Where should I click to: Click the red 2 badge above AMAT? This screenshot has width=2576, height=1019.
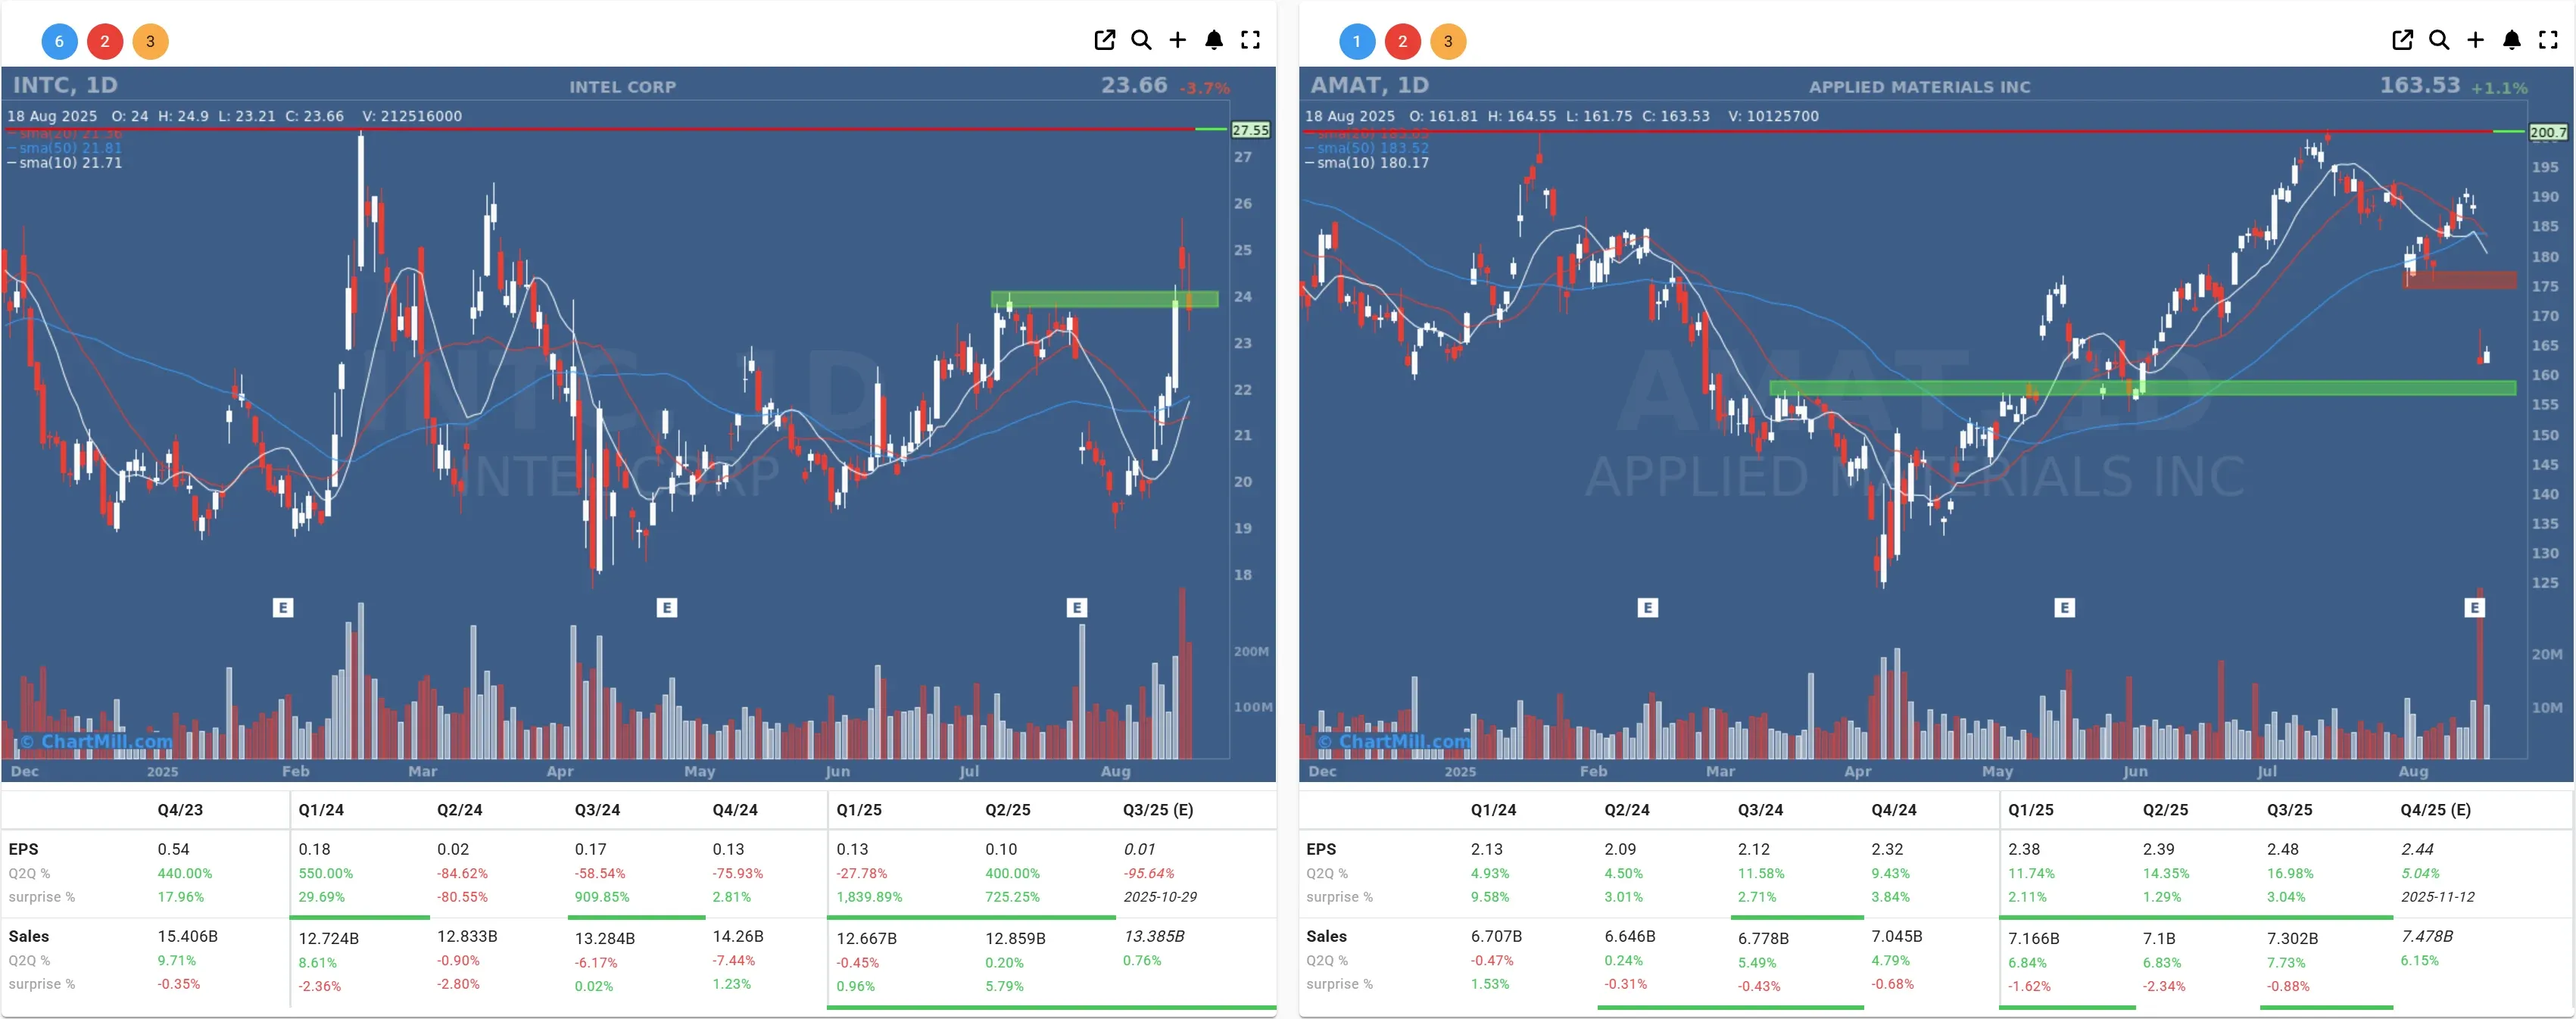click(x=1403, y=41)
